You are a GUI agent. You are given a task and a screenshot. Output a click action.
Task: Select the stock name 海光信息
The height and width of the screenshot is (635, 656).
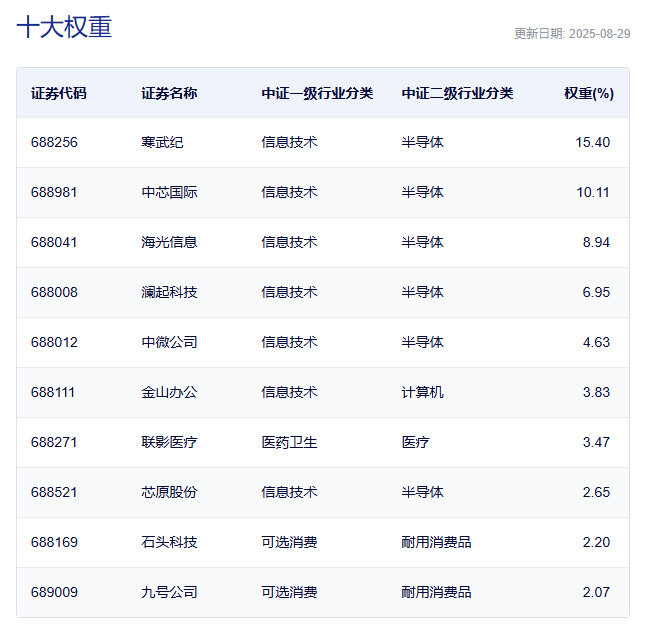coord(169,242)
